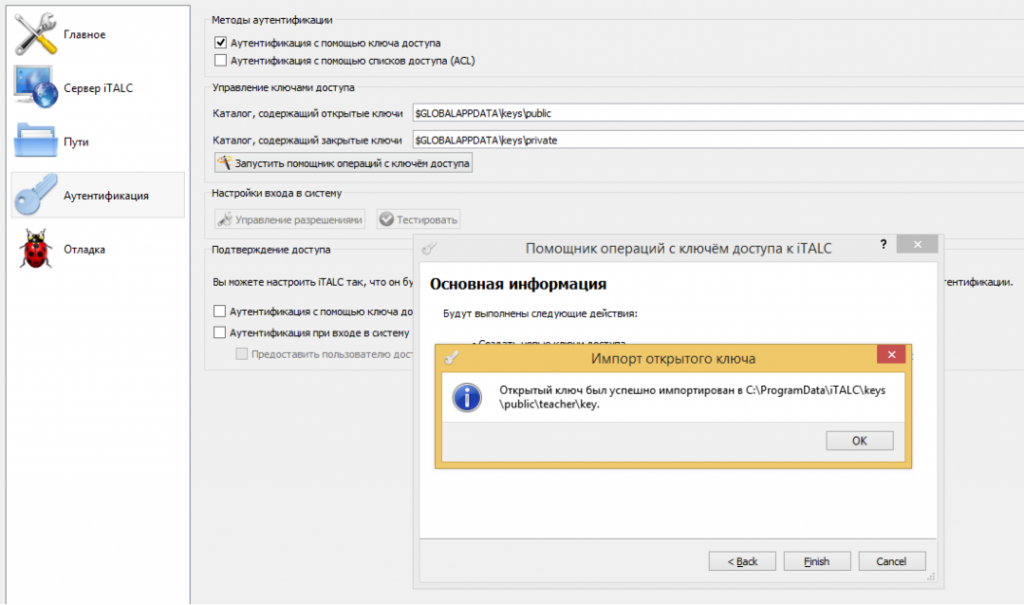Open the Главное section wrench icon

point(35,34)
